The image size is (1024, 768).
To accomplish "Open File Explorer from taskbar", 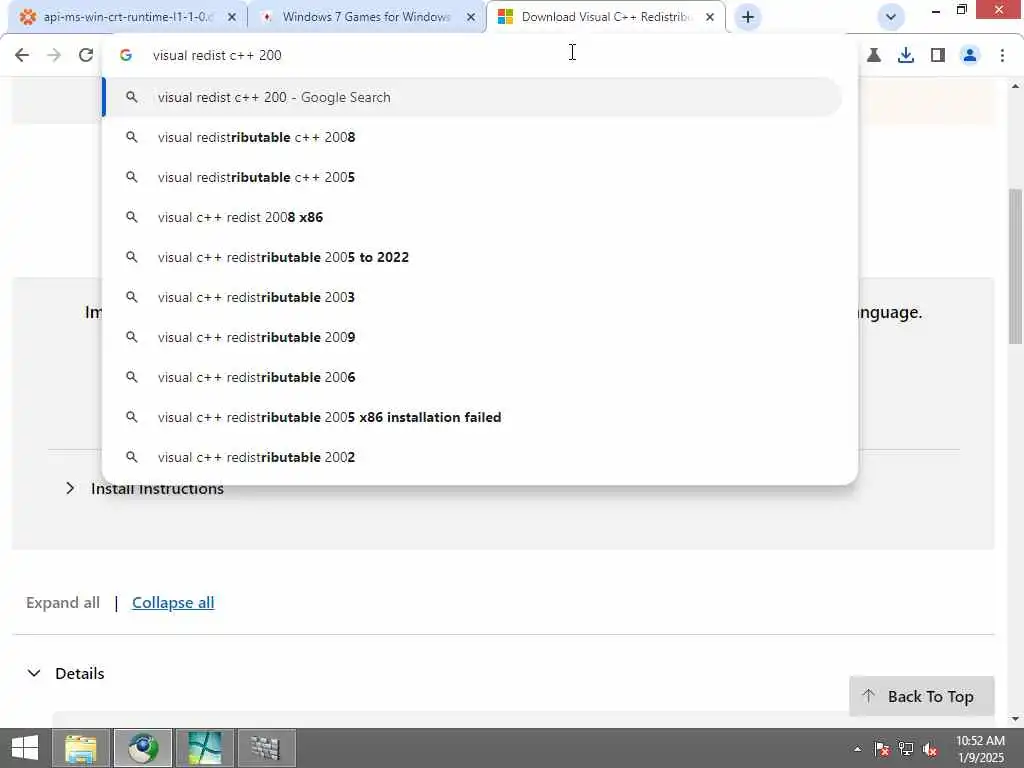I will (x=81, y=748).
